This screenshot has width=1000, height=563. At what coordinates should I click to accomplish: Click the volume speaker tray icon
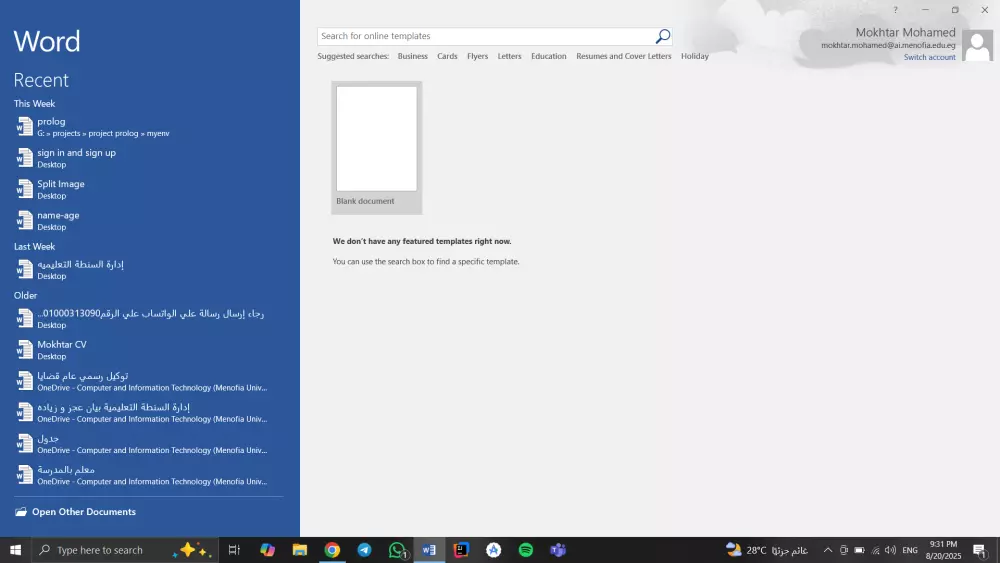click(890, 550)
